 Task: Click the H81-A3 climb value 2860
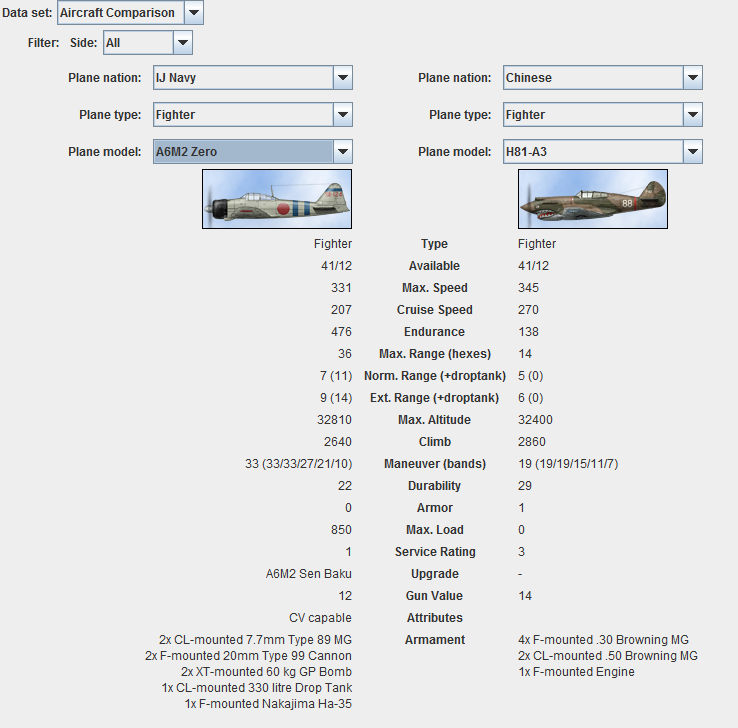coord(532,442)
